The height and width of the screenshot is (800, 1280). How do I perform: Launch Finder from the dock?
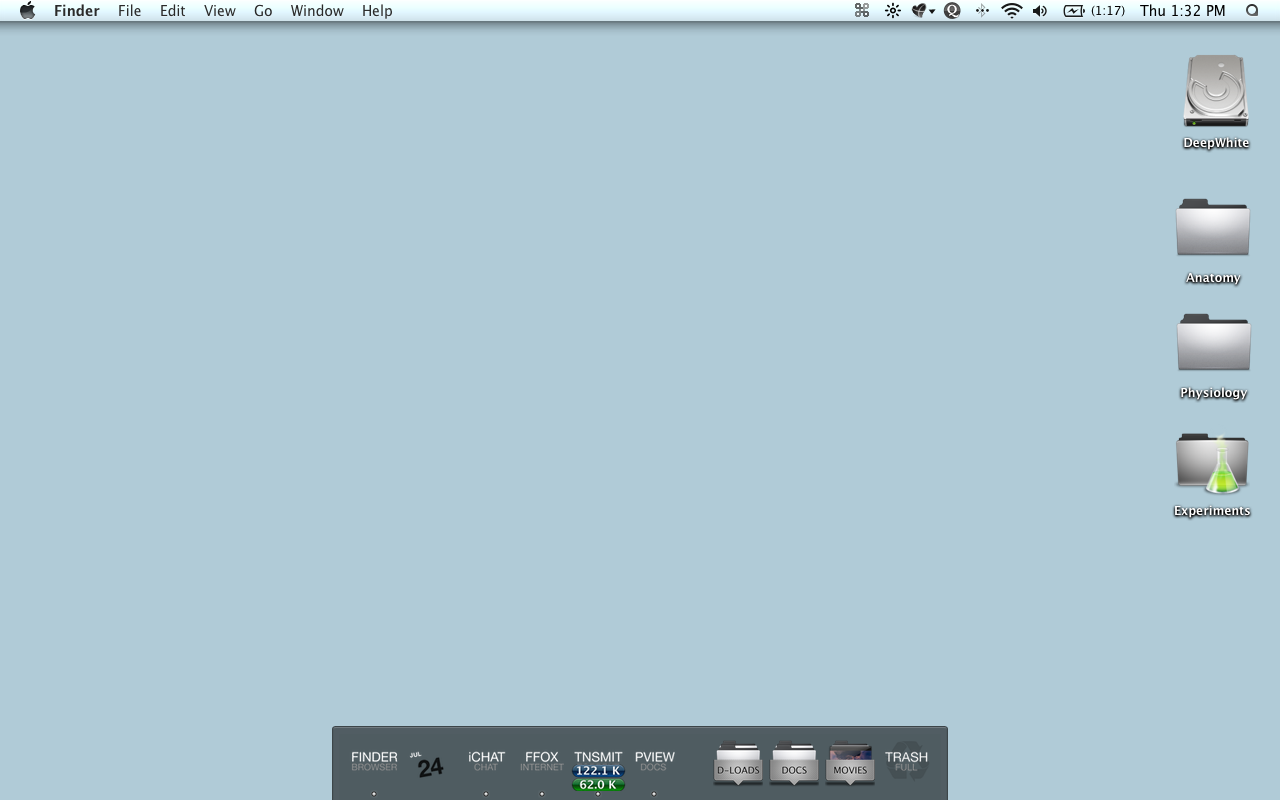coord(374,761)
